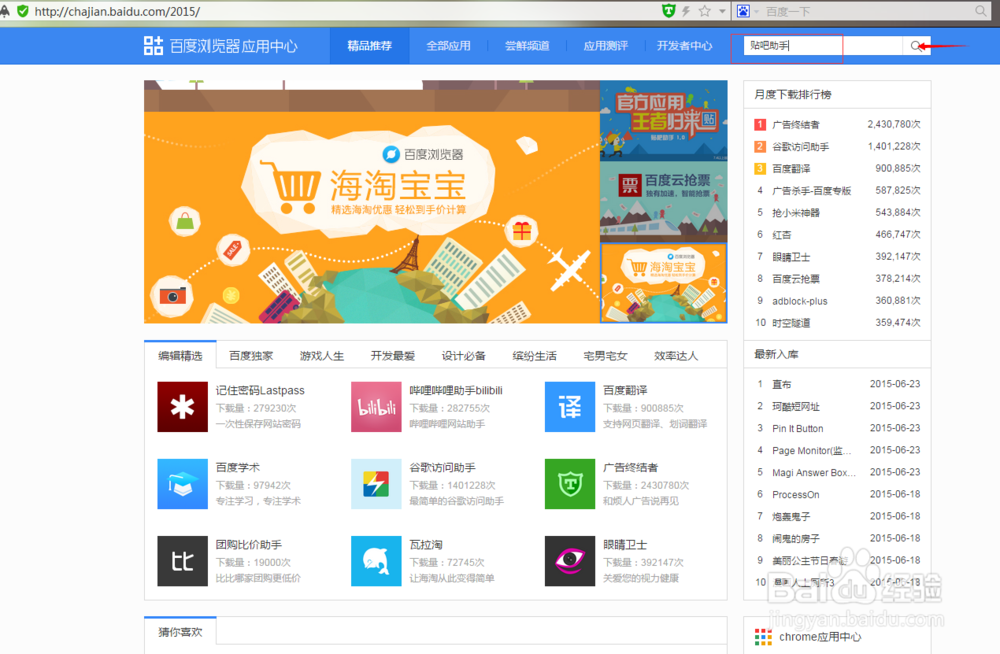Select the 尝鲜频道 navigation tab
Screen dimensions: 1000x654
pyautogui.click(x=527, y=46)
